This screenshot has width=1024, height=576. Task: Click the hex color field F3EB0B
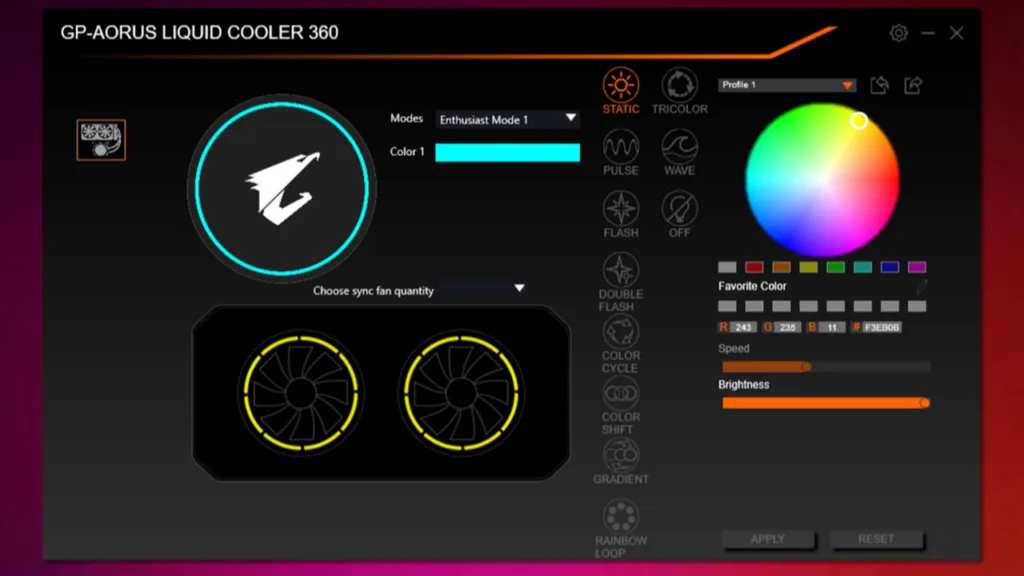click(x=882, y=327)
